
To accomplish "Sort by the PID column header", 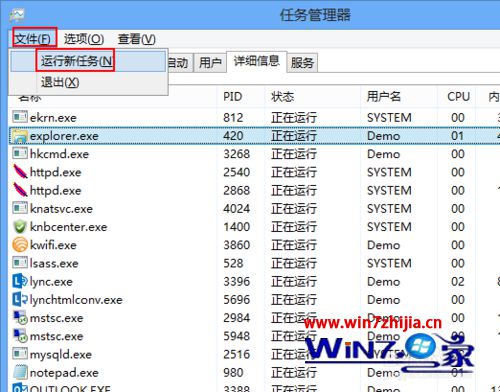I will point(233,97).
